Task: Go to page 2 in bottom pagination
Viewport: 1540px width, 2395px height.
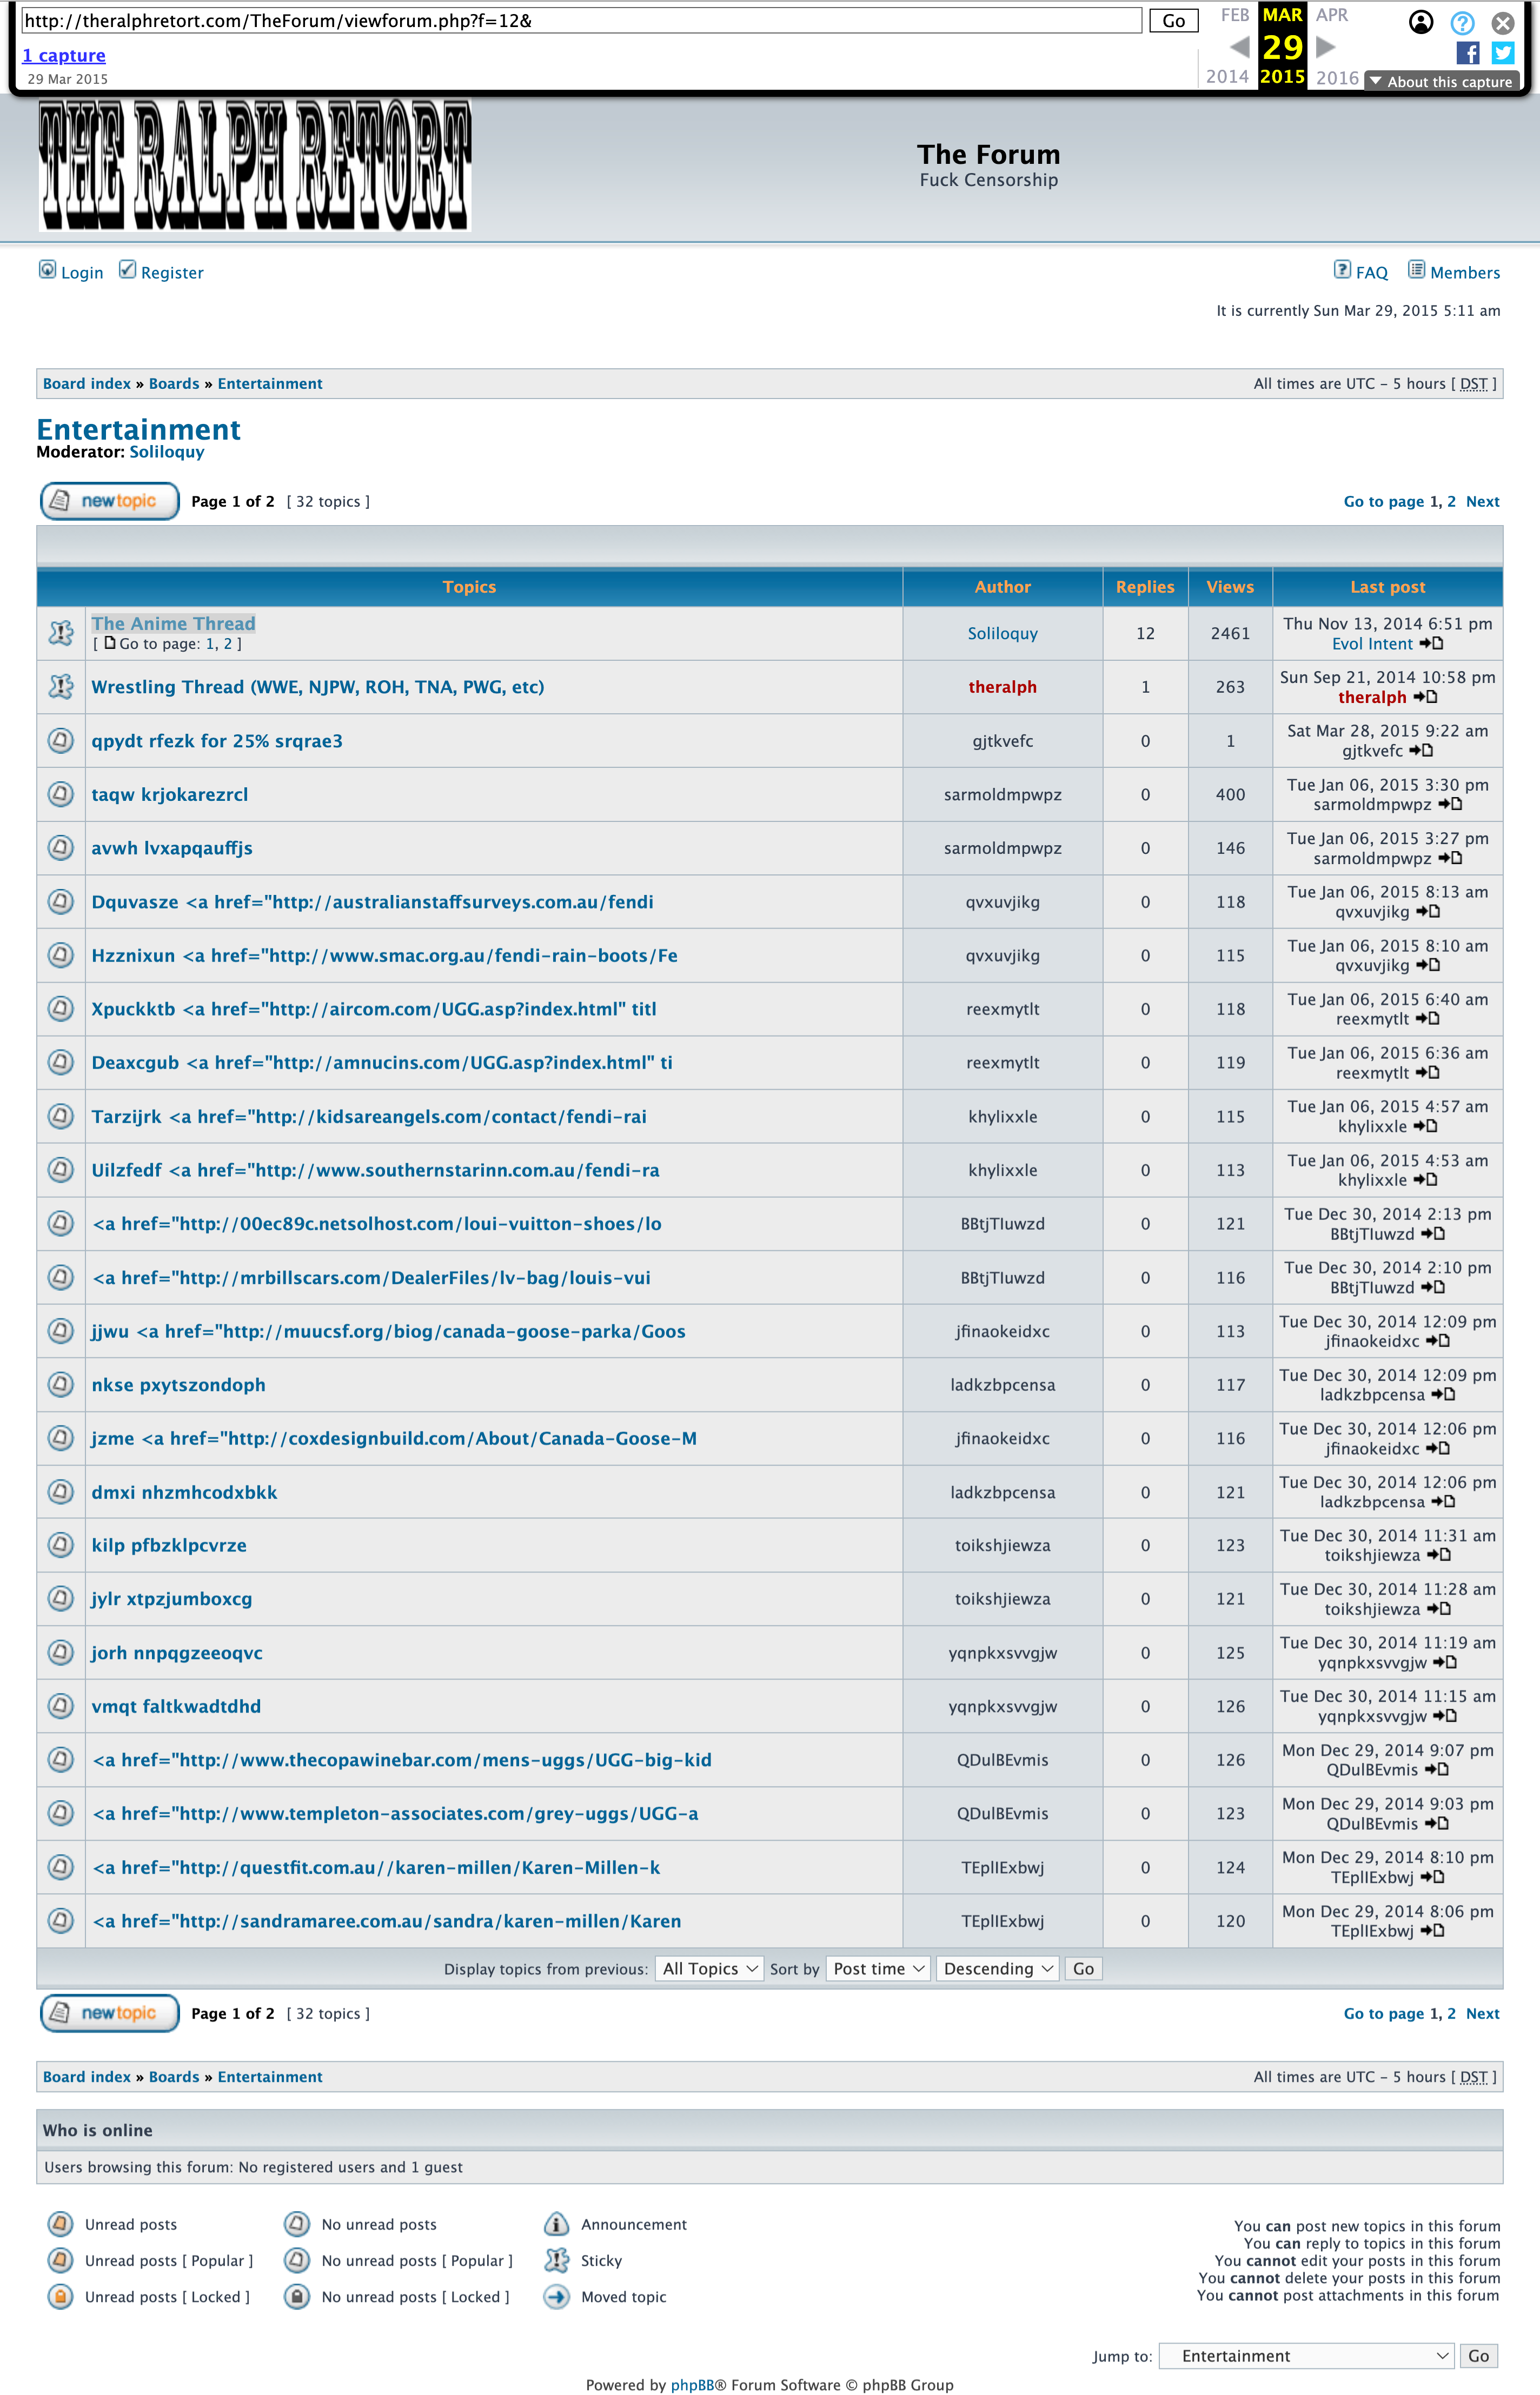Action: click(1451, 2014)
